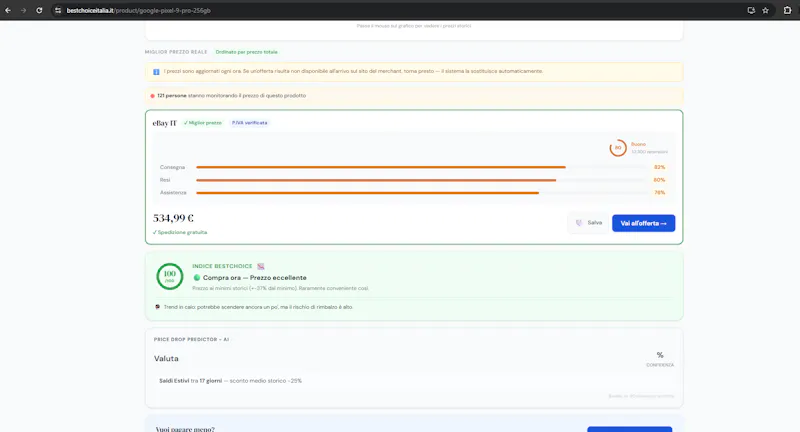Screen dimensions: 800x432
Task: Click the blue info icon in price notice
Action: click(x=156, y=72)
